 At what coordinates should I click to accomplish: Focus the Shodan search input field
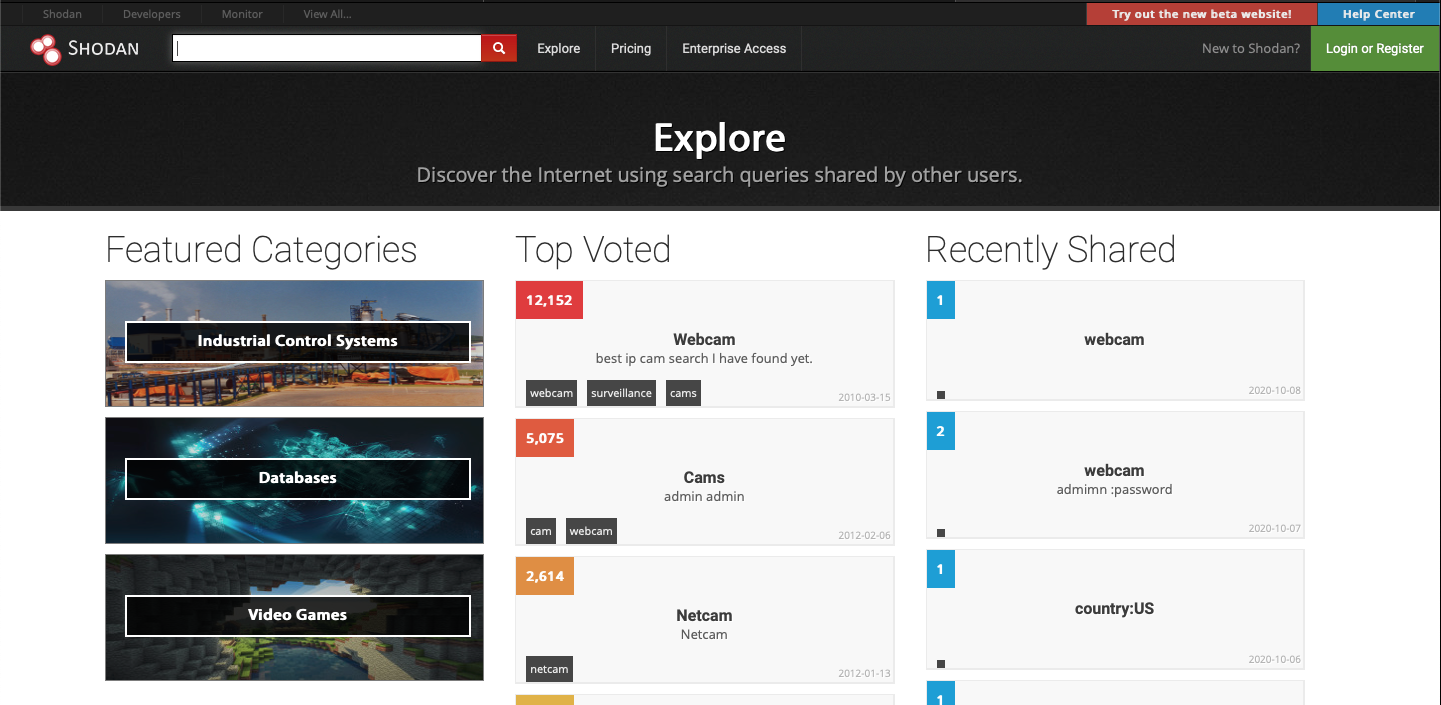coord(327,48)
